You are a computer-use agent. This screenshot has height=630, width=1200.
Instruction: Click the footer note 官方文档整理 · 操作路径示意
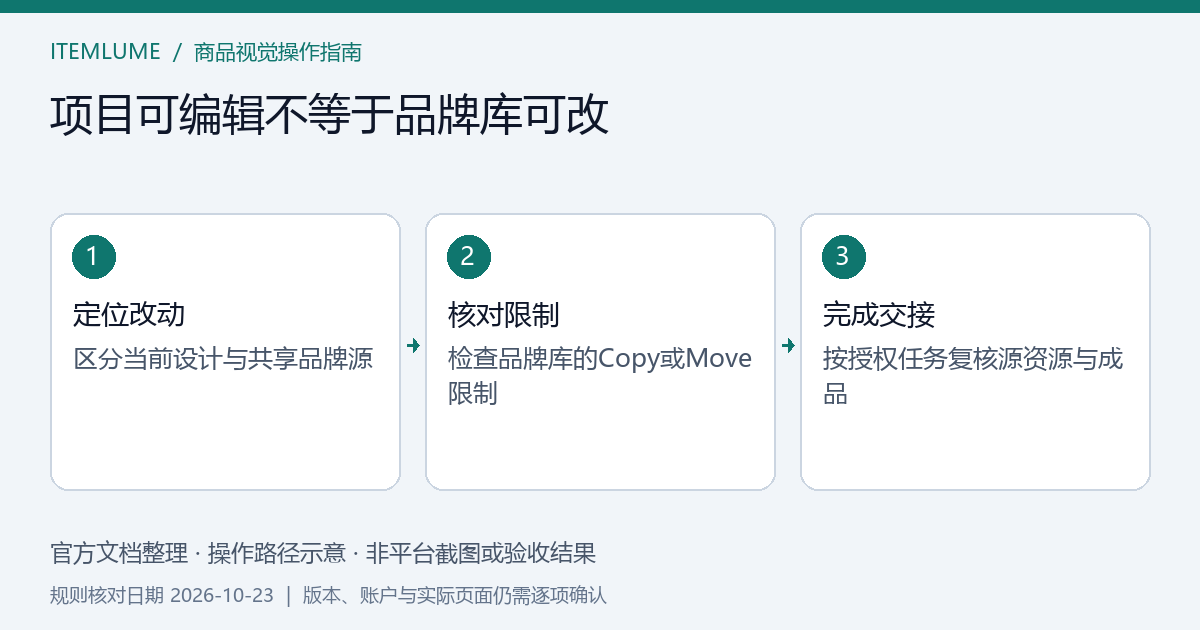click(x=199, y=553)
